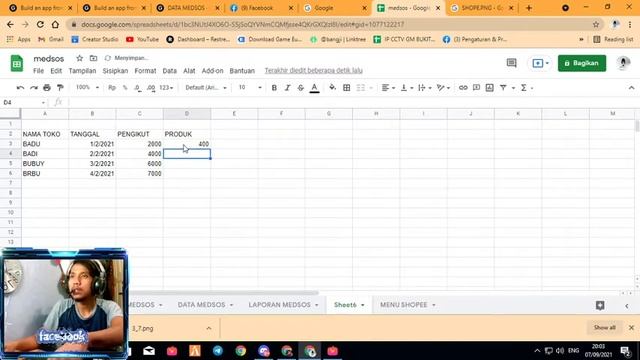Select column D header
The image size is (640, 360).
[187, 113]
